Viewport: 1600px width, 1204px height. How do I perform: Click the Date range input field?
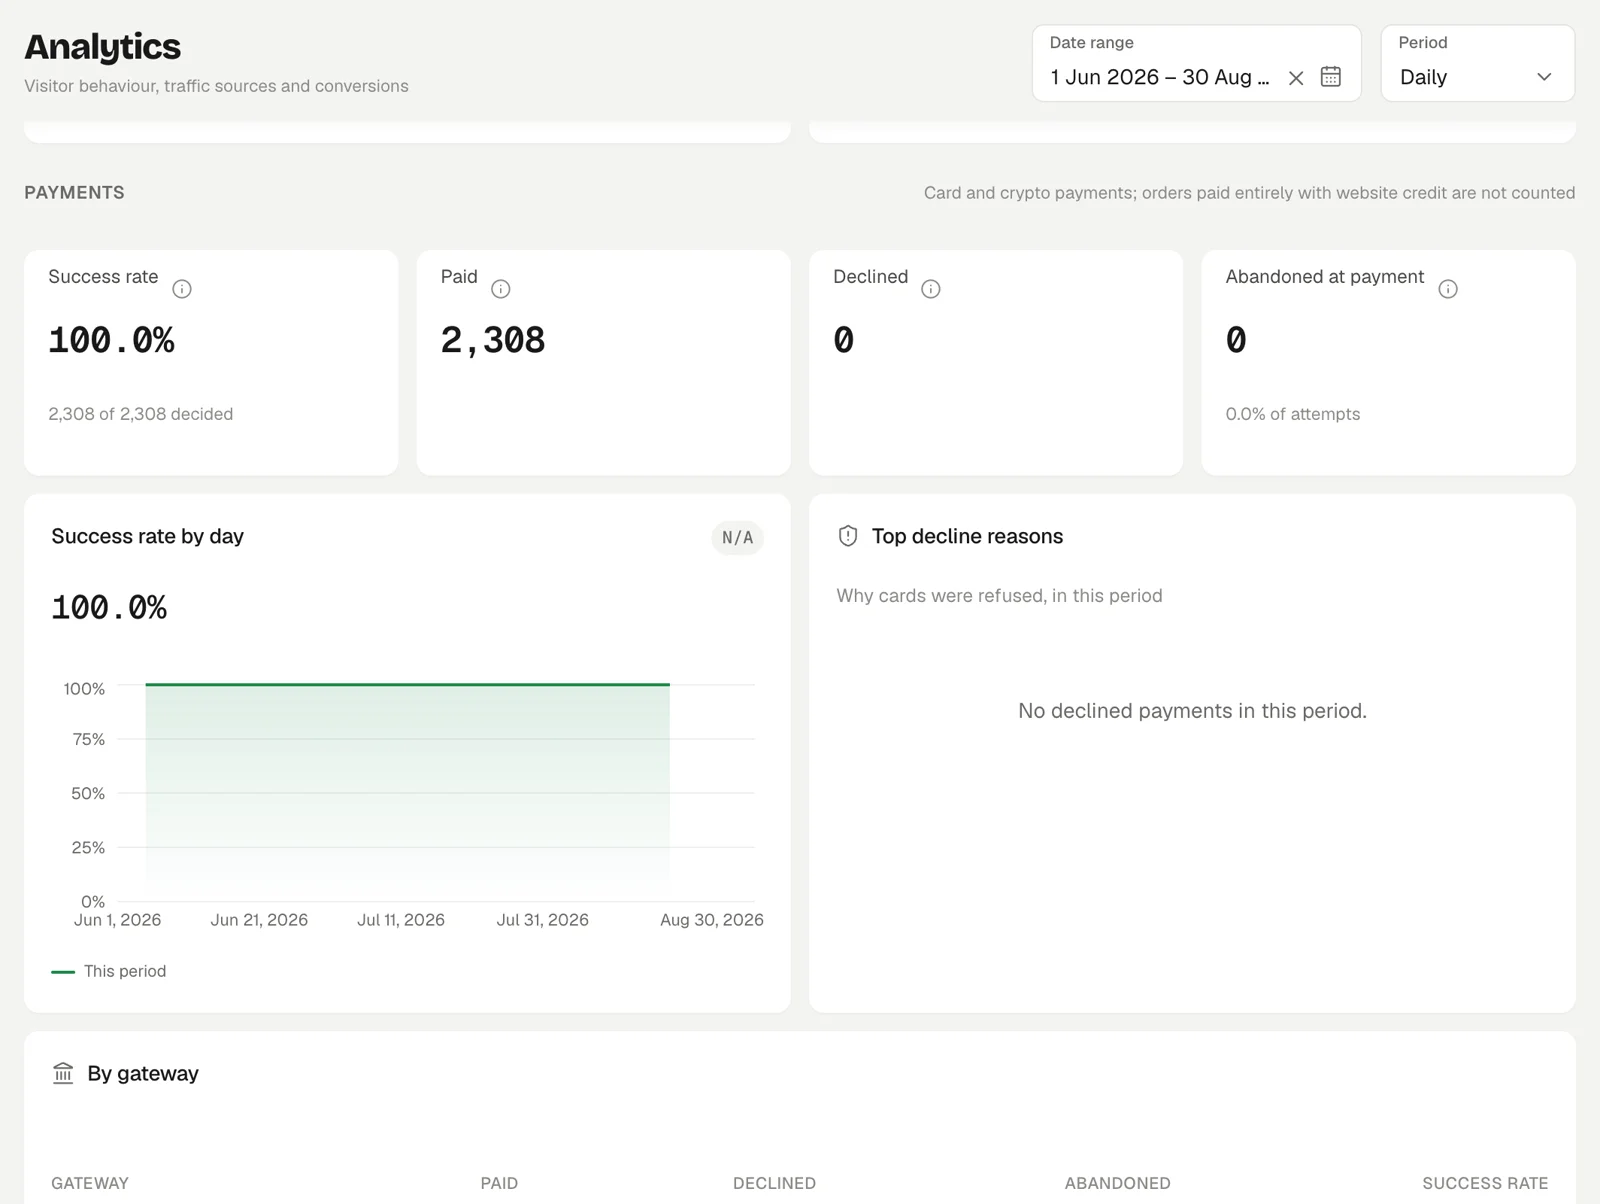click(1197, 63)
